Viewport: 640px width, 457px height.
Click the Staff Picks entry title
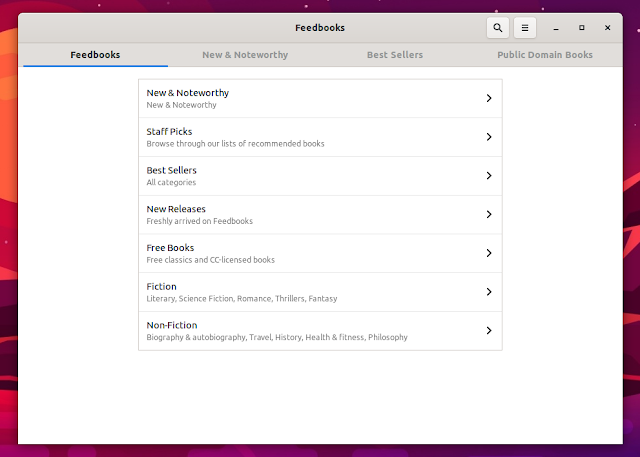[x=169, y=132]
